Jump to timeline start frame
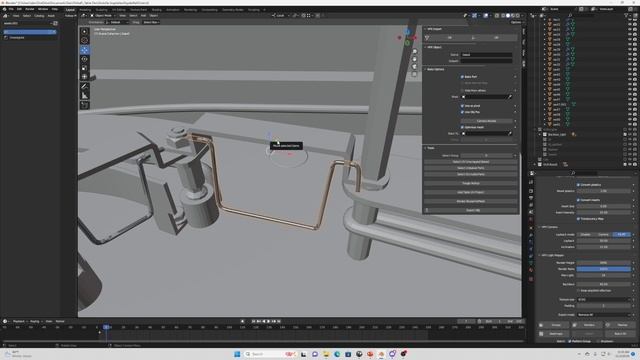This screenshot has width=640, height=360. click(253, 321)
